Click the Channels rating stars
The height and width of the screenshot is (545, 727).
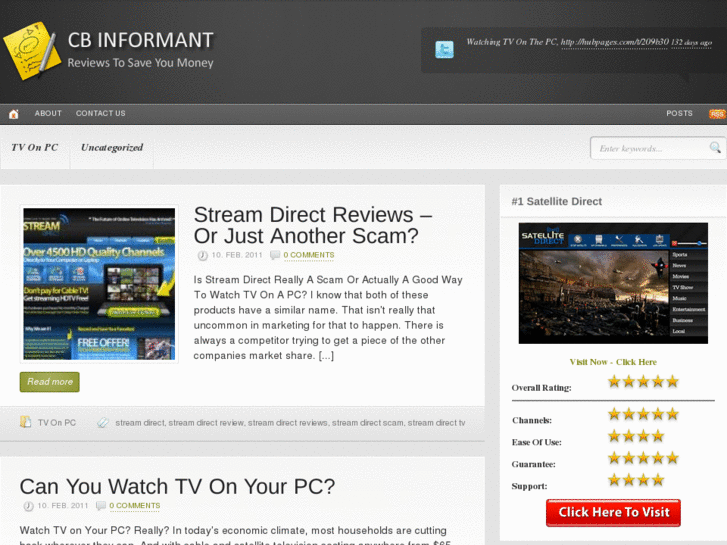[643, 414]
